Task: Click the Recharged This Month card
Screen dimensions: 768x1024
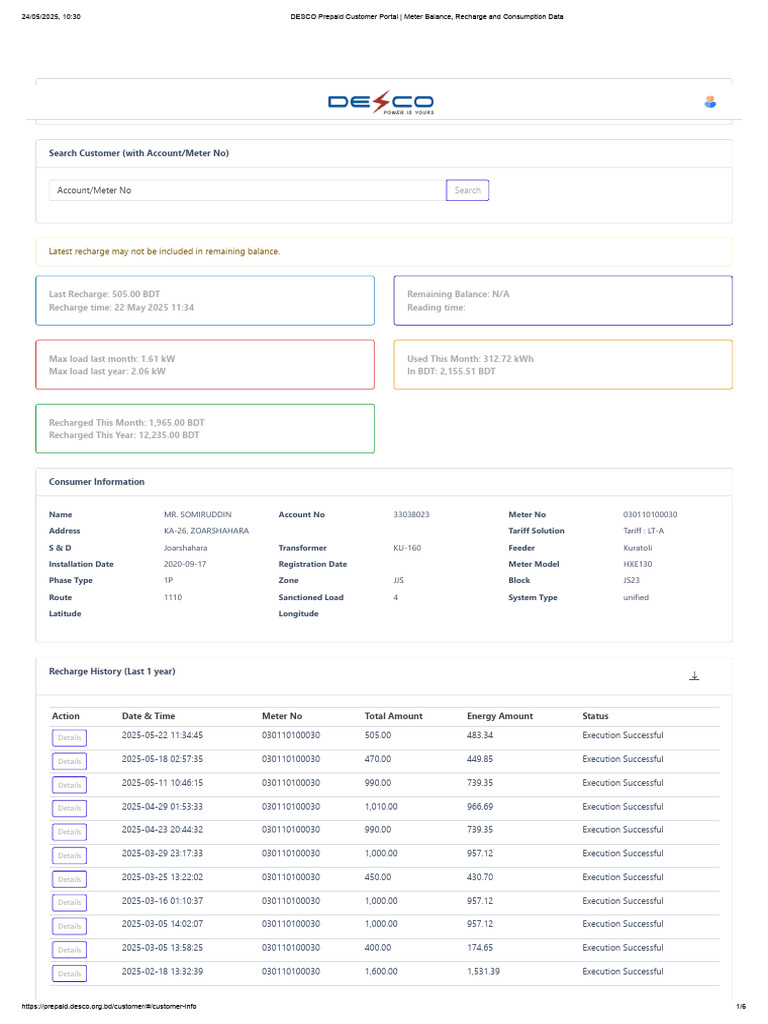Action: (205, 429)
